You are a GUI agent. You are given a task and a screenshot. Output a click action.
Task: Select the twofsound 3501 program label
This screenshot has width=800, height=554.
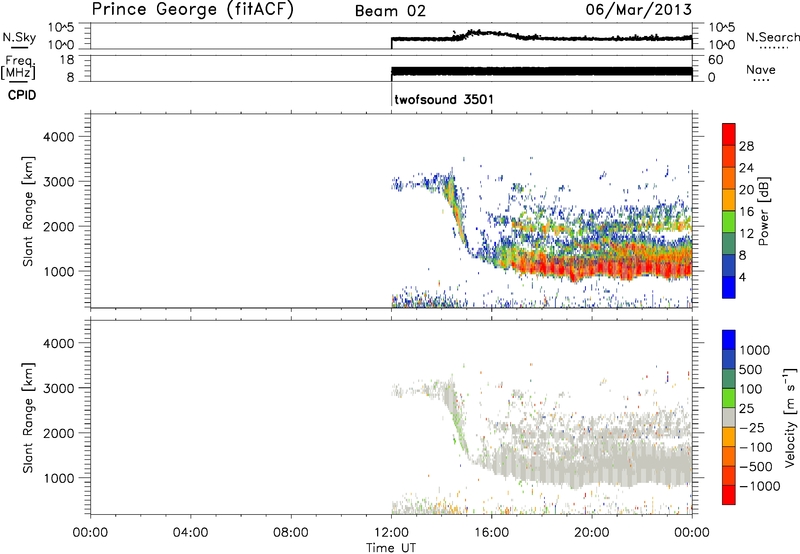pyautogui.click(x=444, y=99)
